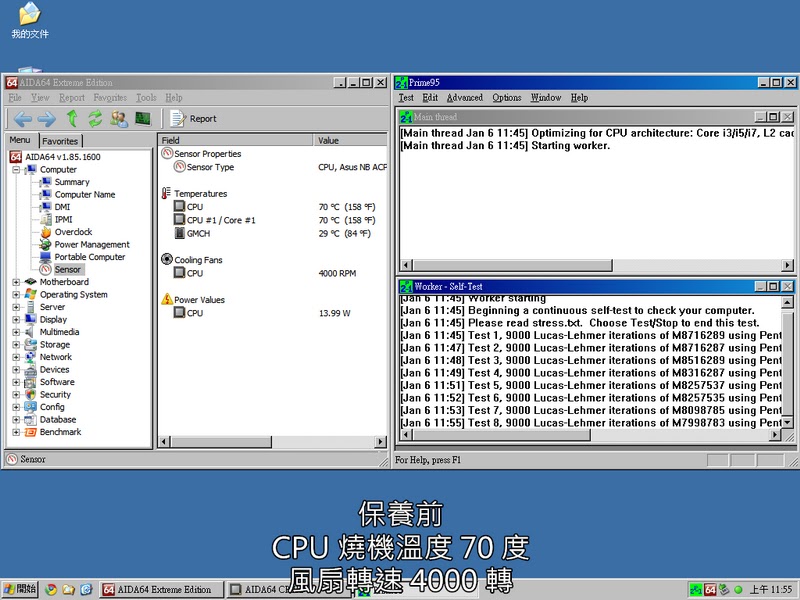
Task: Click the AIDA64 Extreme Edition taskbar button
Action: tap(161, 589)
